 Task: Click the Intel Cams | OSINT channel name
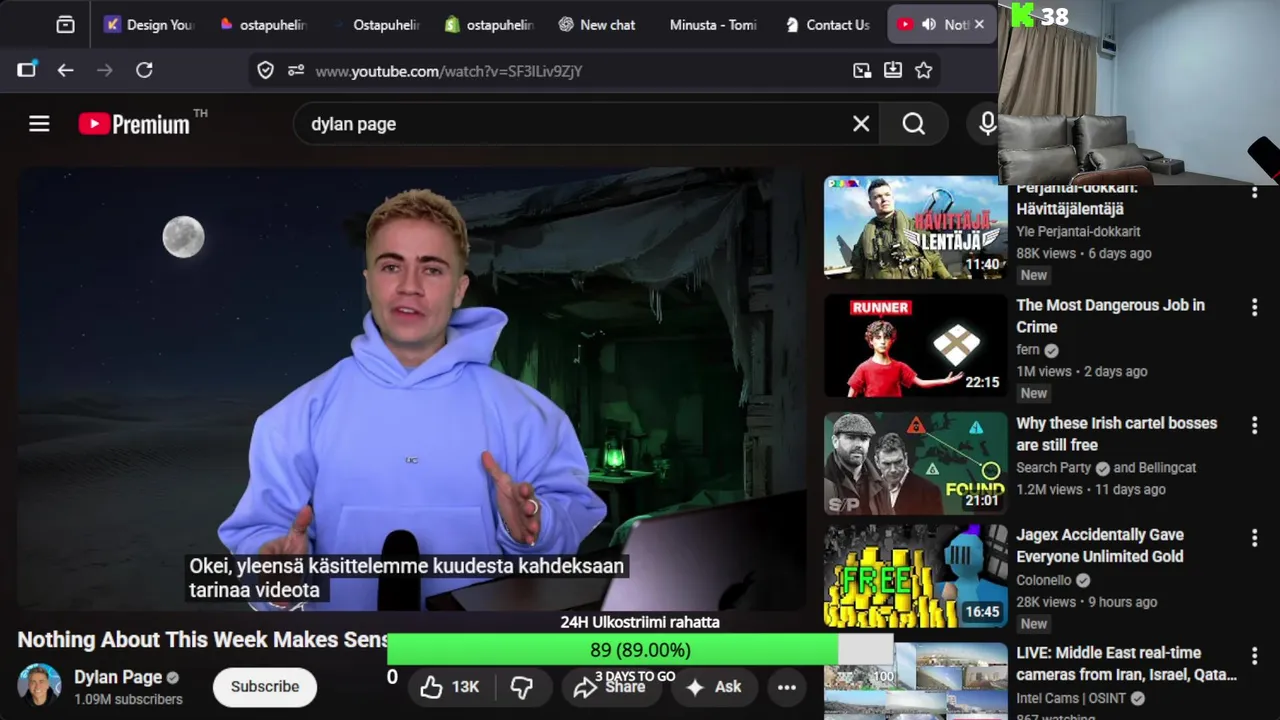click(x=1071, y=698)
